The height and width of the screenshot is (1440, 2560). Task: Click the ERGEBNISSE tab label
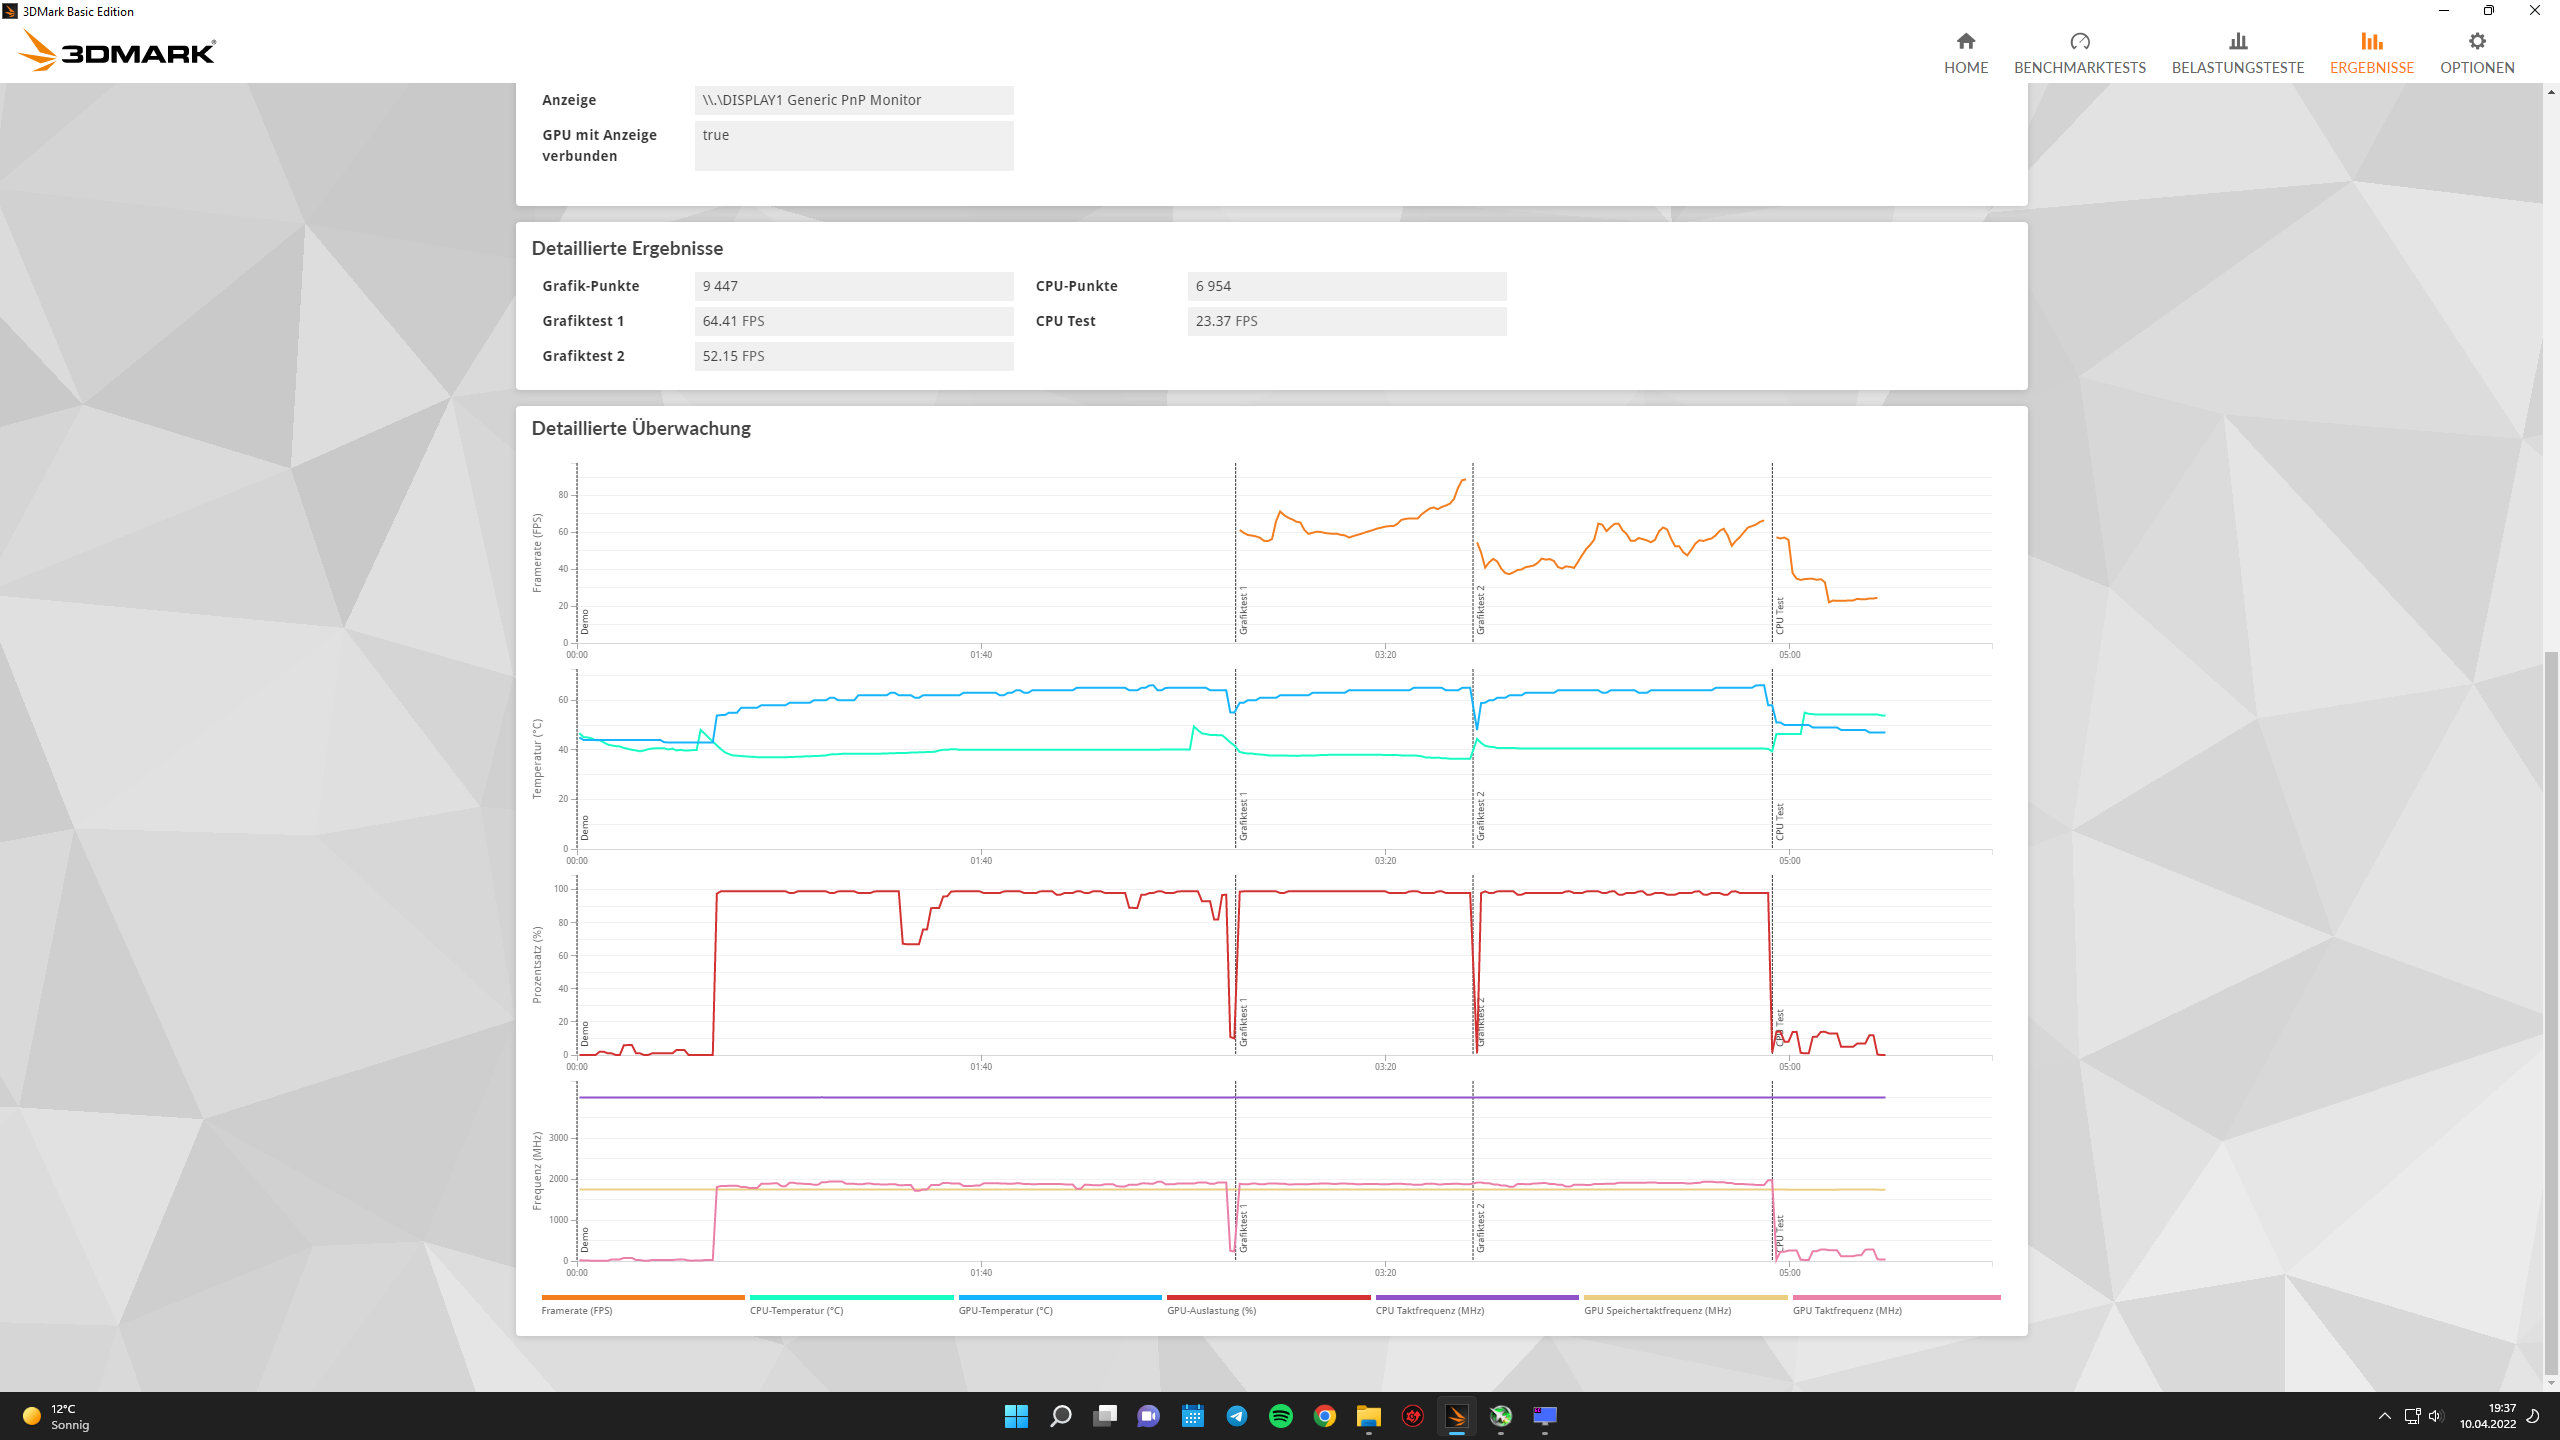2371,68
